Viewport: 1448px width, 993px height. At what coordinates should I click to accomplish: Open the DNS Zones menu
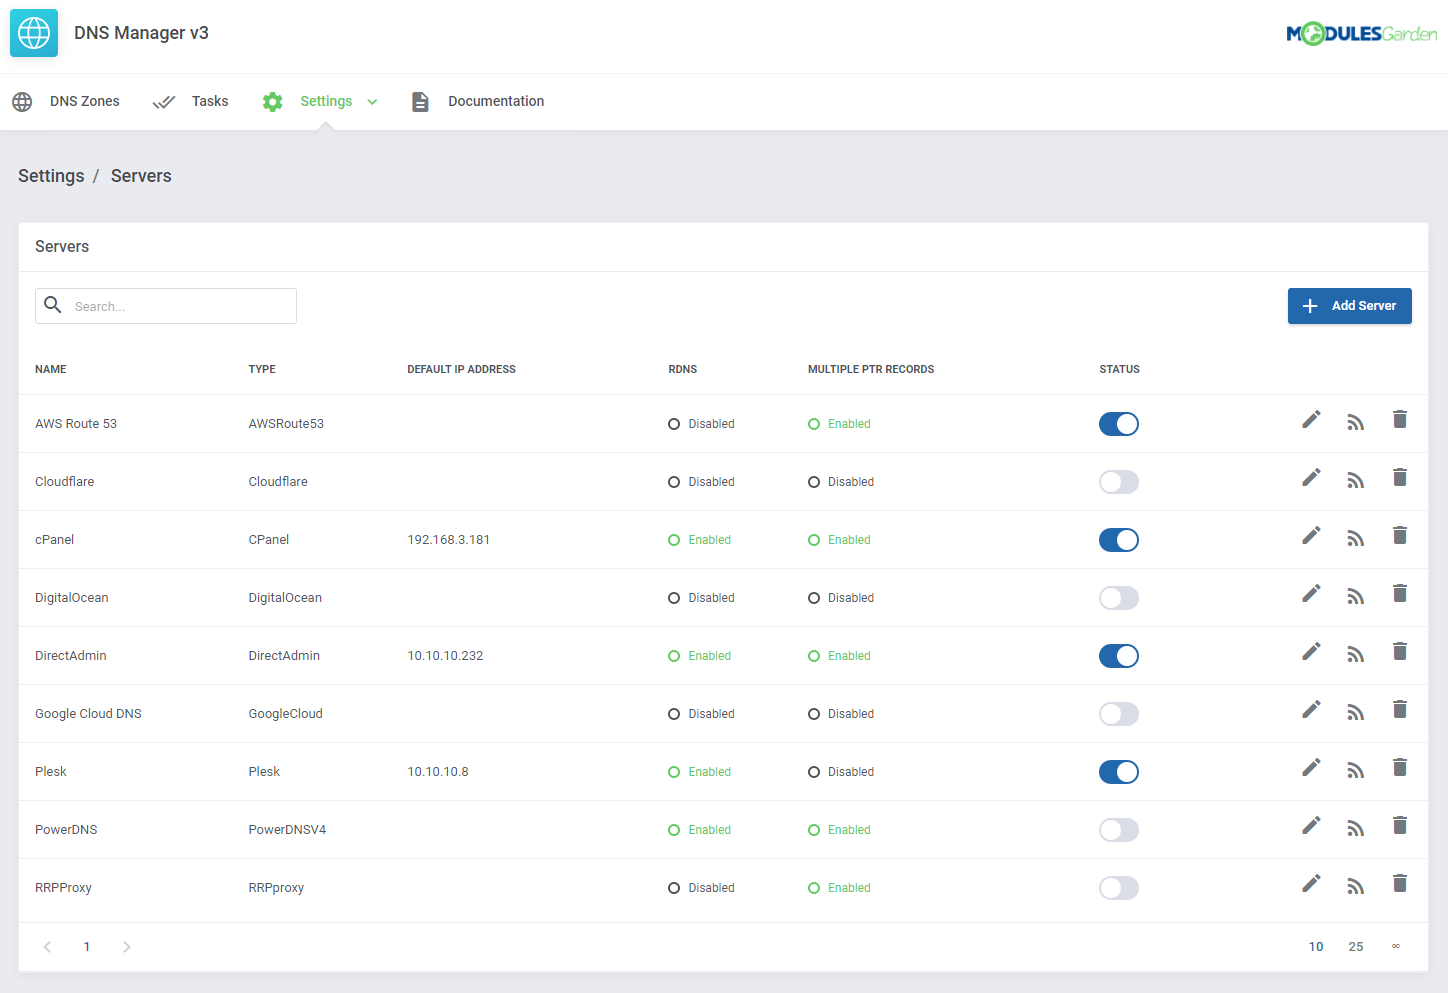click(66, 102)
